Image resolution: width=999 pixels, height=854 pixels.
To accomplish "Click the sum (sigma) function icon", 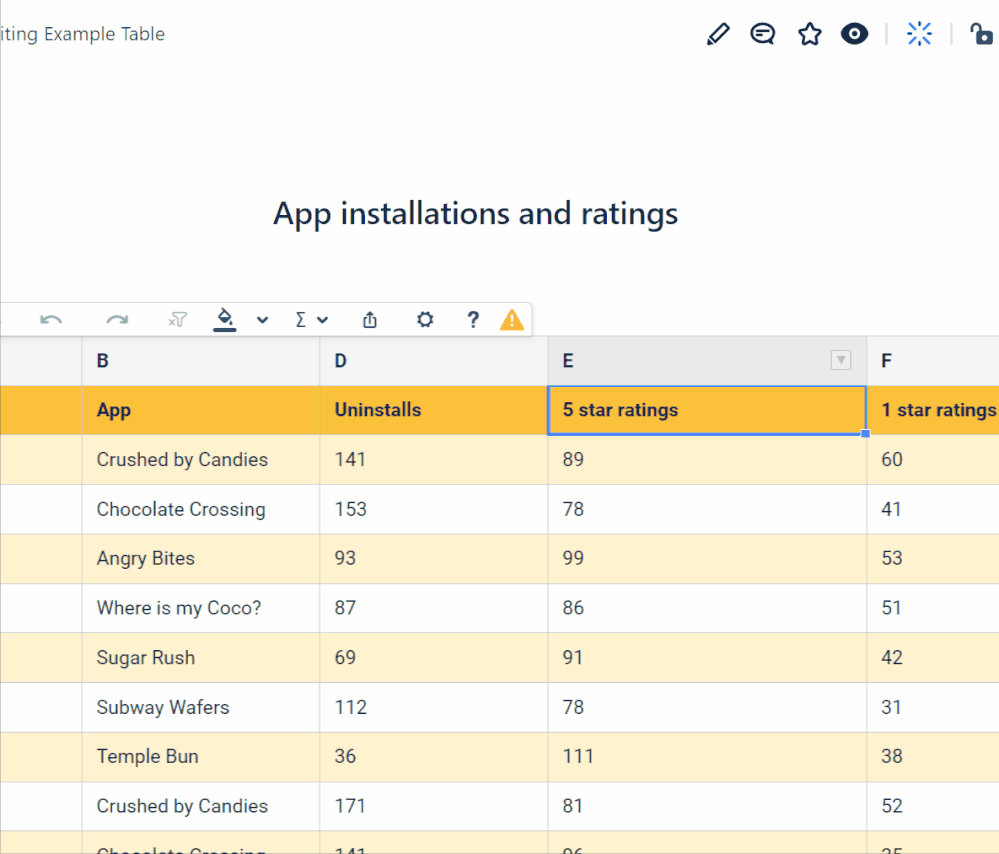I will point(302,319).
